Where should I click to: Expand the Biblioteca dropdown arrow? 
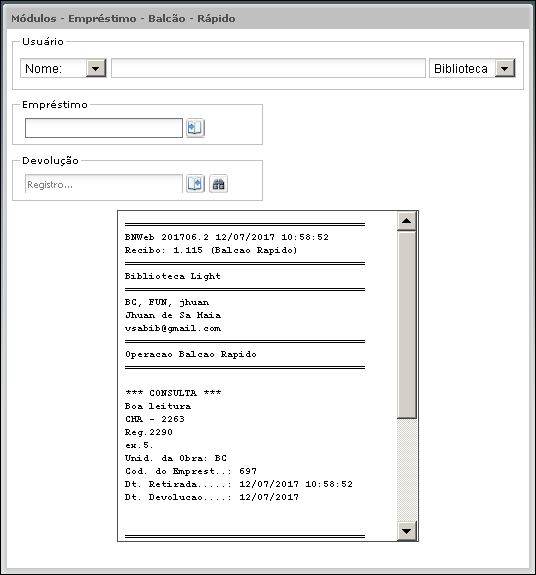tap(505, 68)
